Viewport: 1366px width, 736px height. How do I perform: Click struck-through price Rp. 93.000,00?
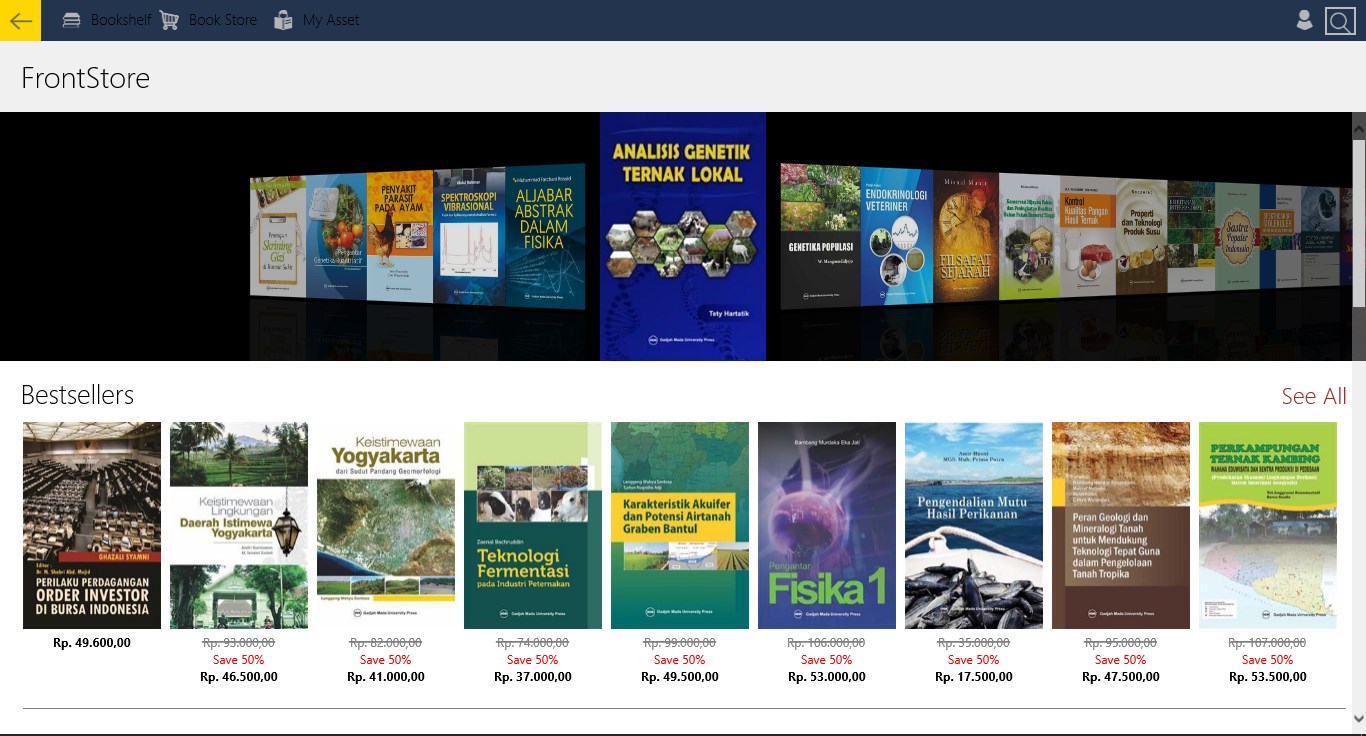click(x=239, y=643)
